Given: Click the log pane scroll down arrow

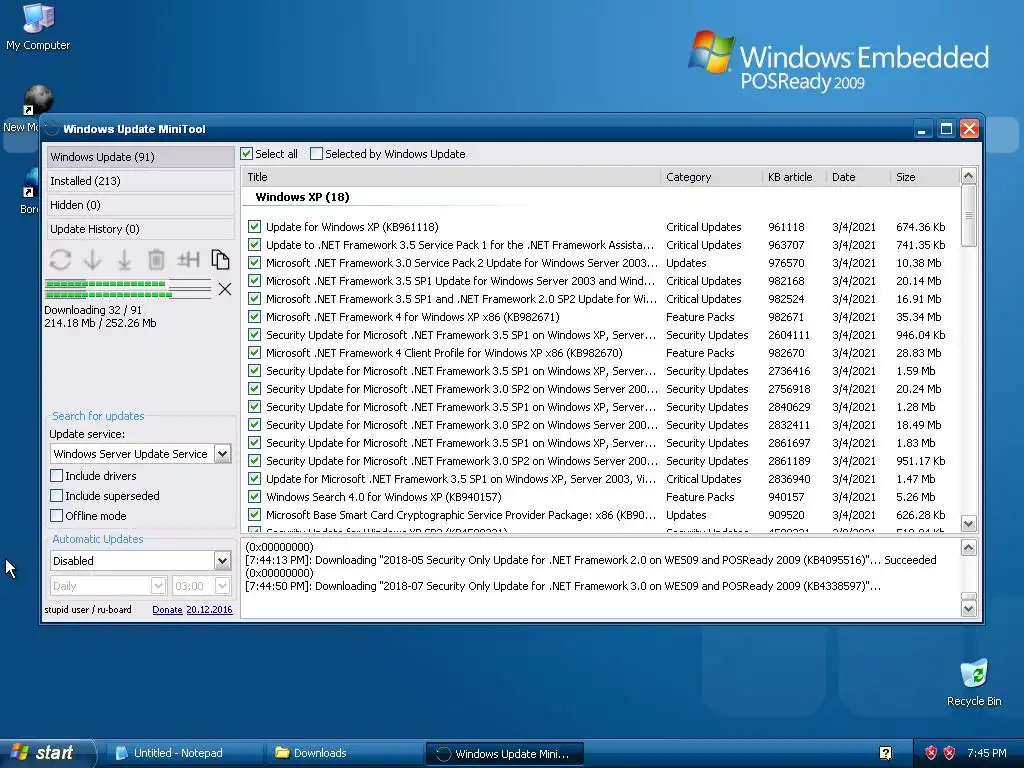Looking at the screenshot, I should pos(968,609).
